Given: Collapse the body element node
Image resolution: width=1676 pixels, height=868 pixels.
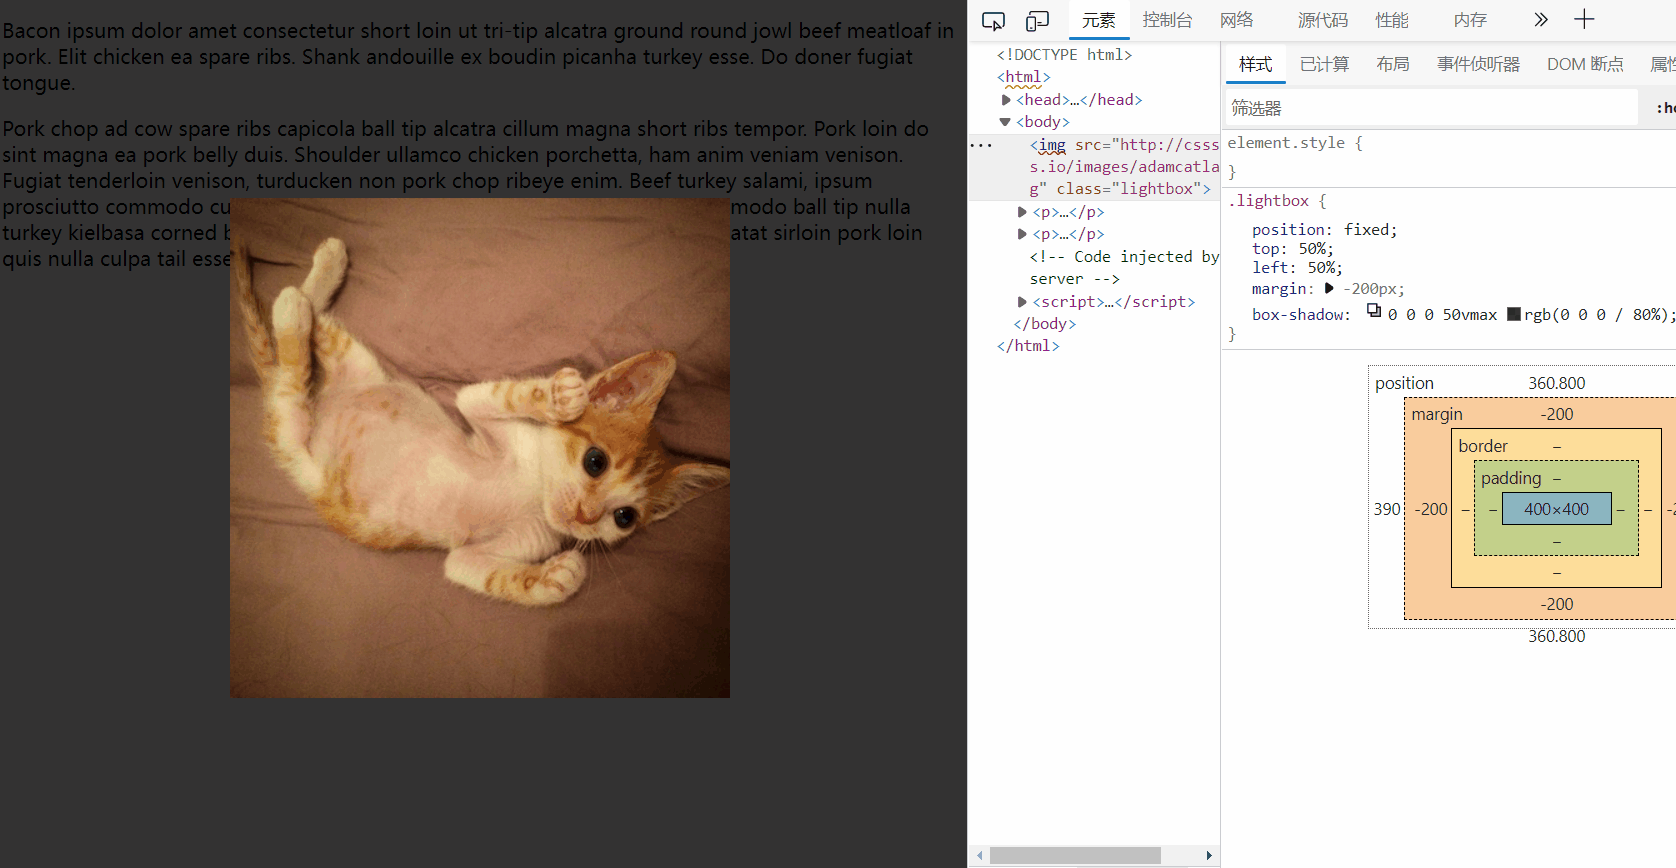Looking at the screenshot, I should pyautogui.click(x=1005, y=122).
